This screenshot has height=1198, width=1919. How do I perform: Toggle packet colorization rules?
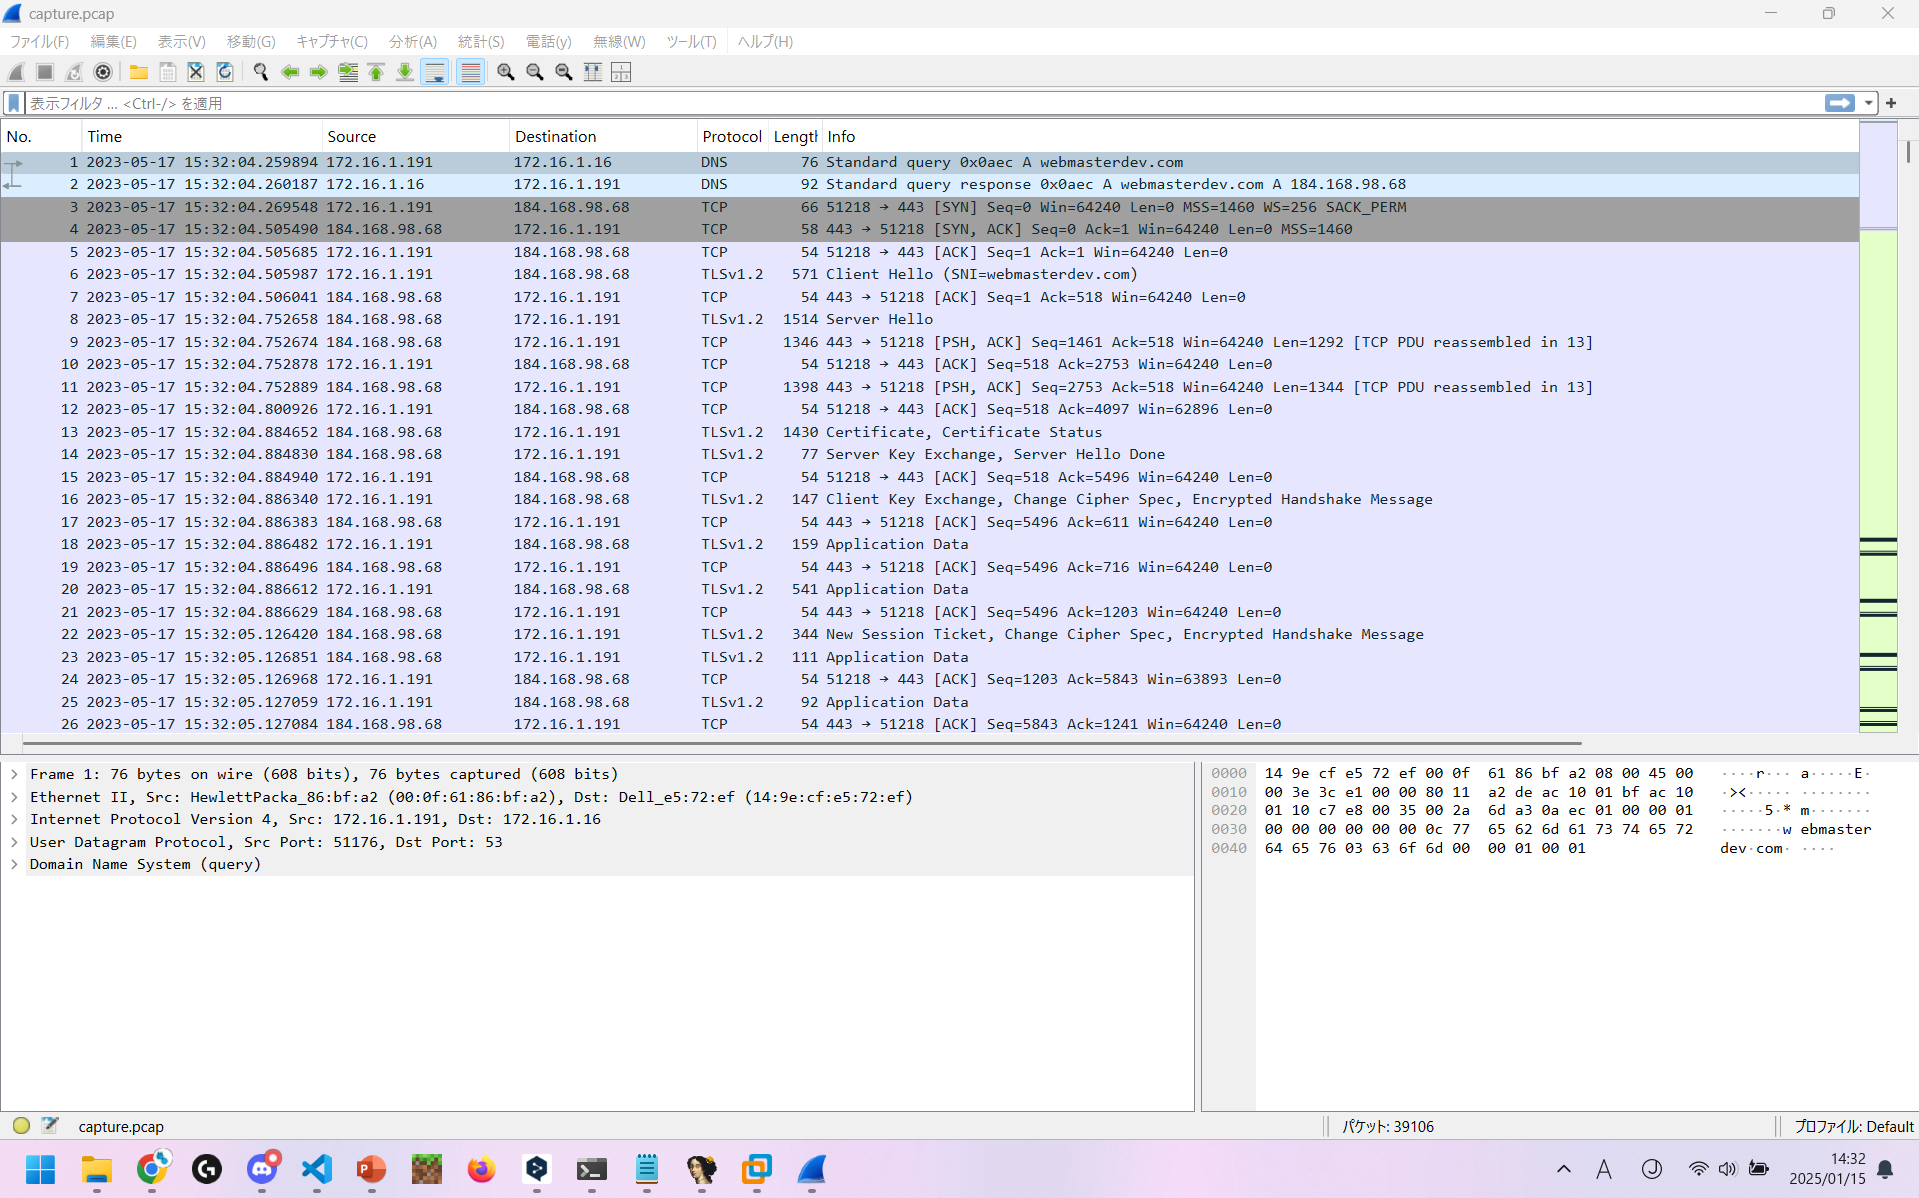[470, 72]
